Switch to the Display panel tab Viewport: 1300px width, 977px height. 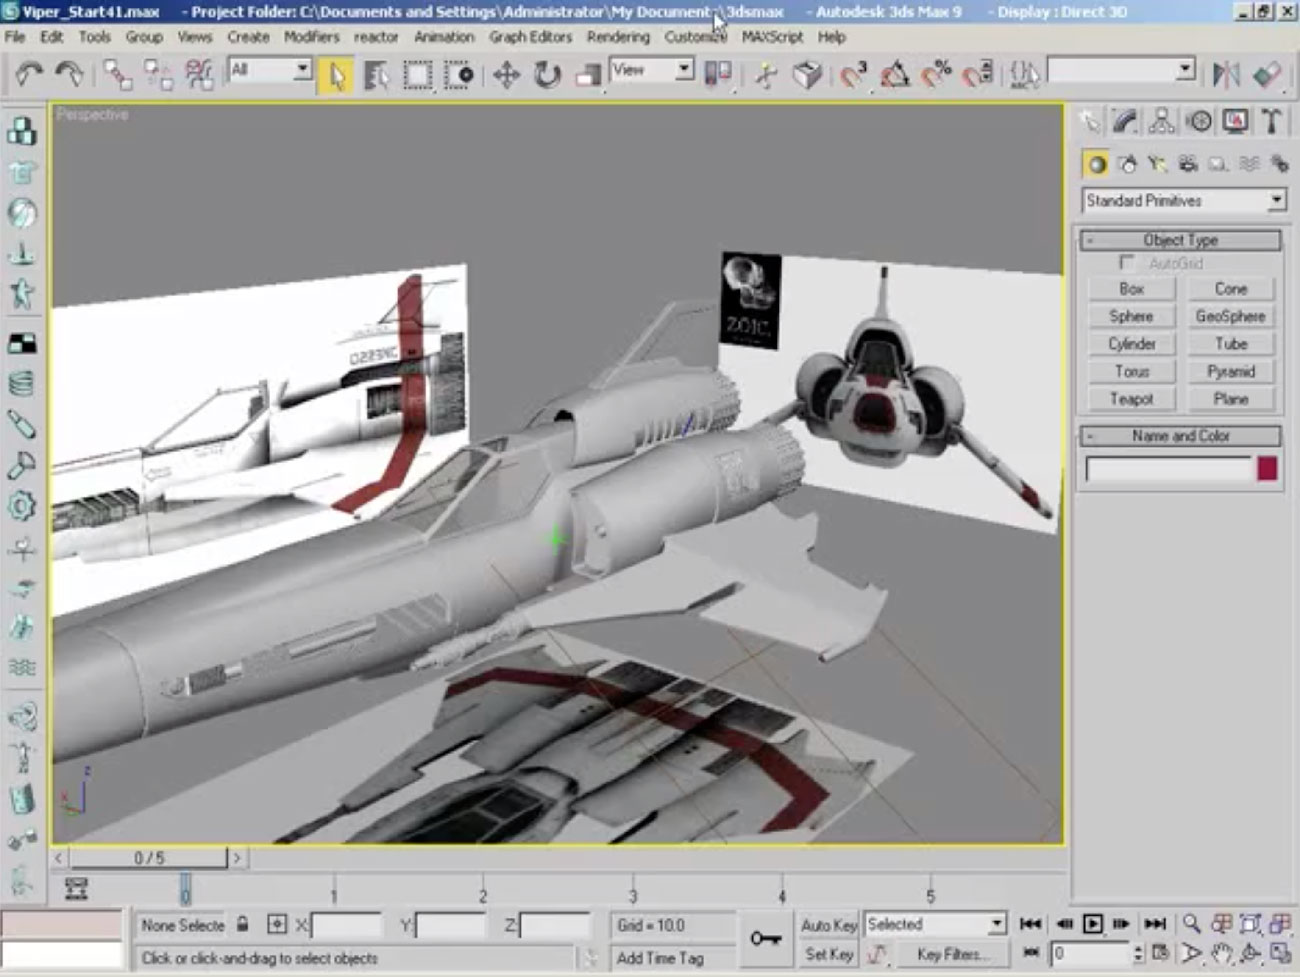1235,122
